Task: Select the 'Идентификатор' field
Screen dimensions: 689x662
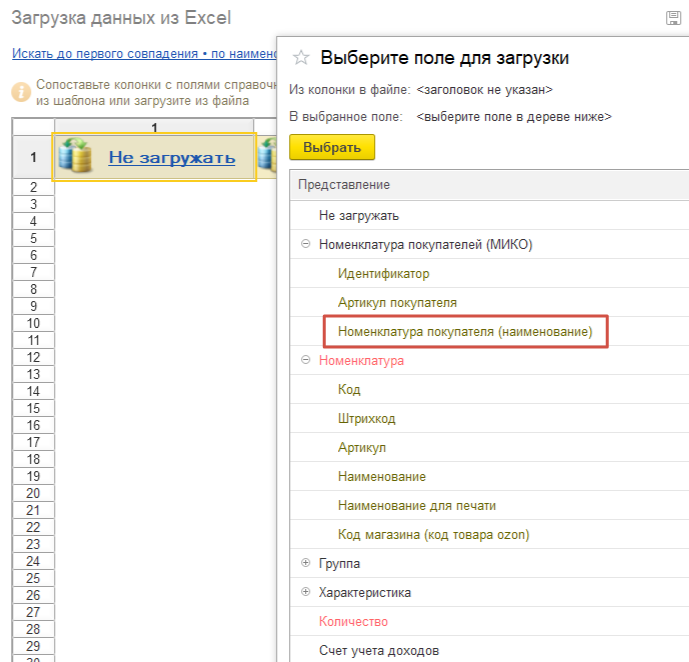Action: pyautogui.click(x=383, y=273)
